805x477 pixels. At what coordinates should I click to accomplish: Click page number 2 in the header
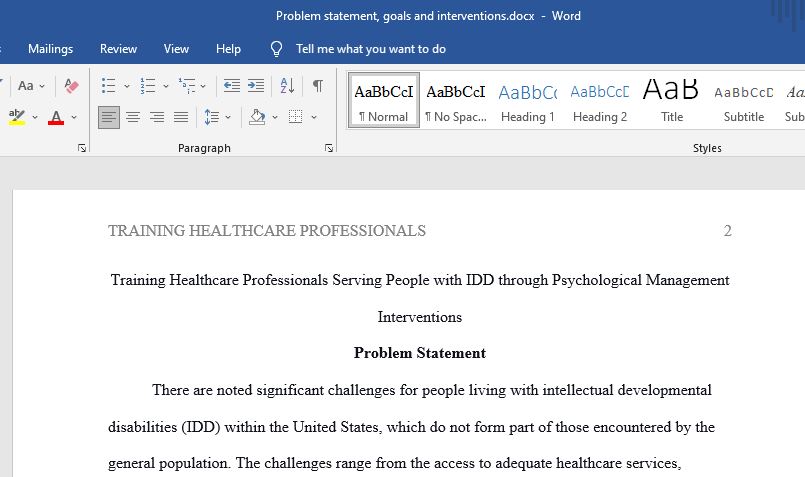pyautogui.click(x=727, y=231)
